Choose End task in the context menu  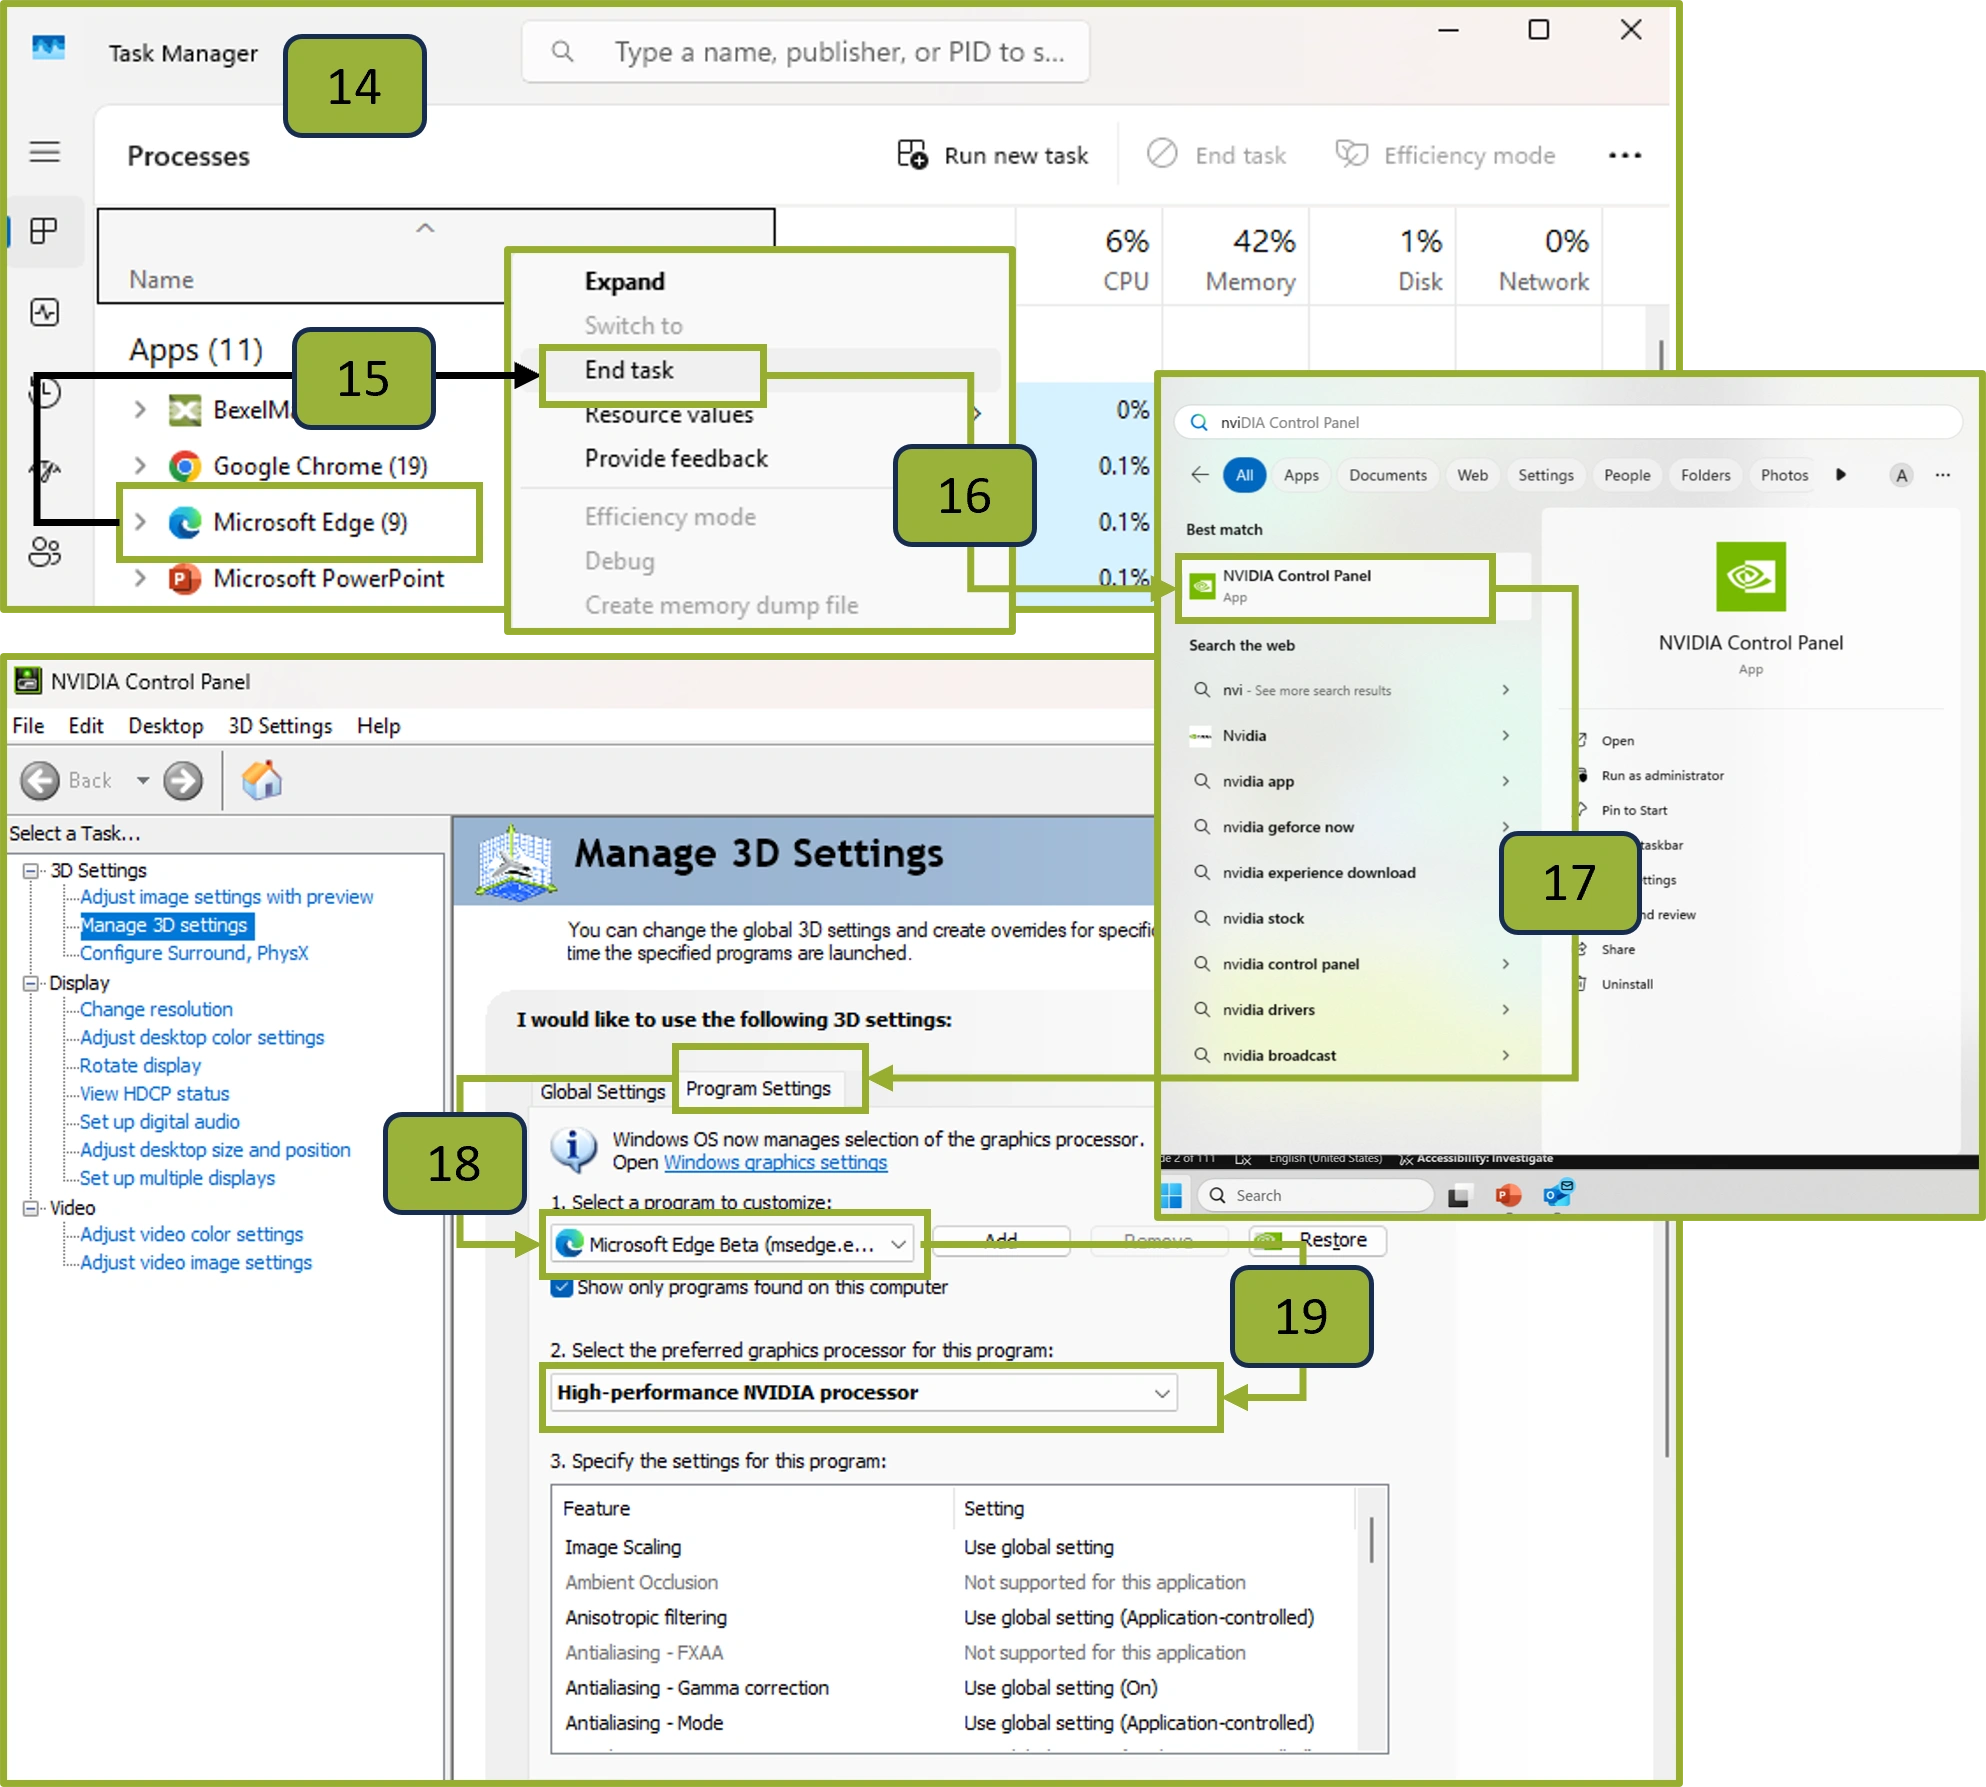629,370
